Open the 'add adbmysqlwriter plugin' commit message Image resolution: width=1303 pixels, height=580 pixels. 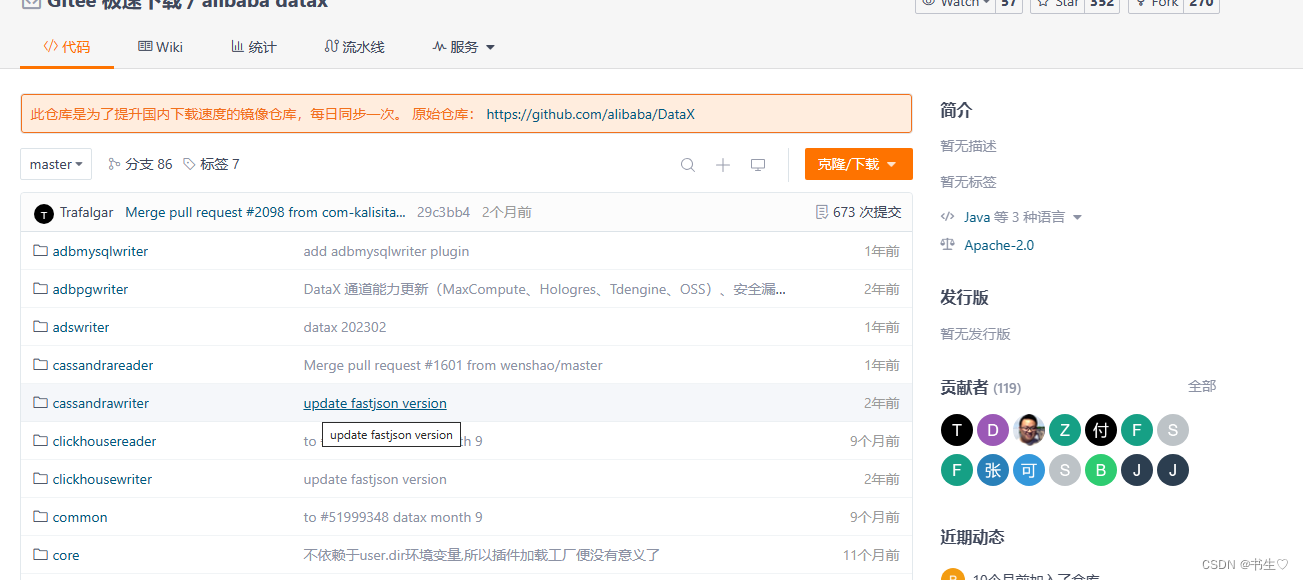pyautogui.click(x=386, y=251)
